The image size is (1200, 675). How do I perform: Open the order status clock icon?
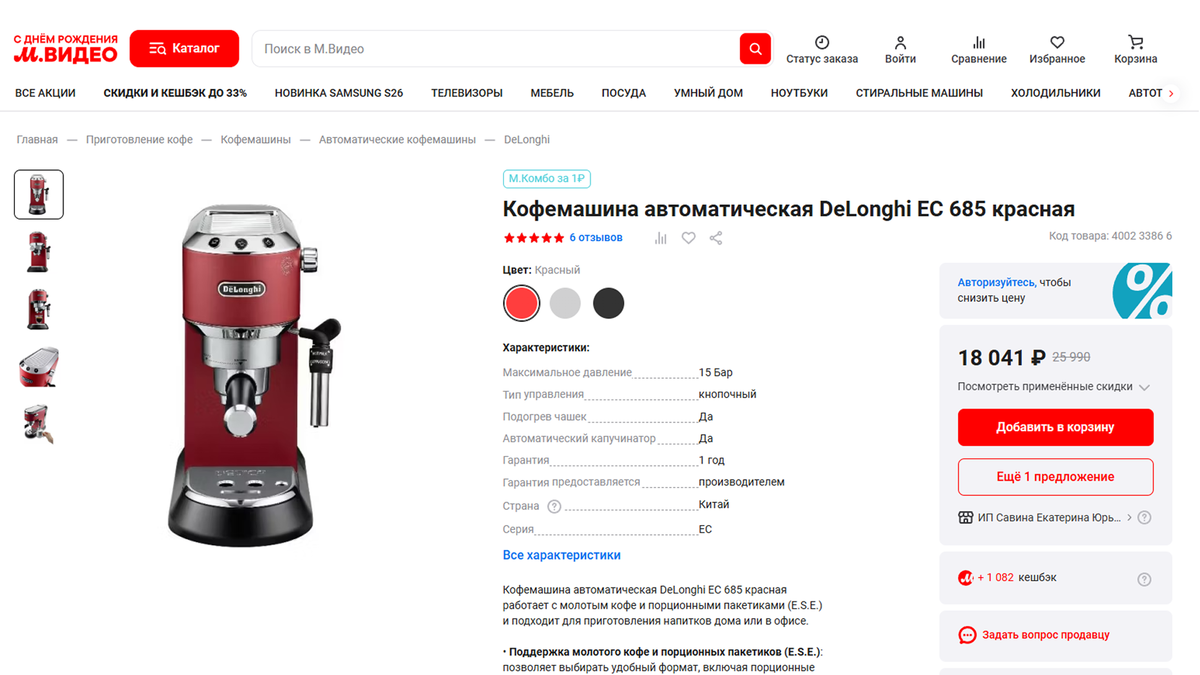[822, 42]
